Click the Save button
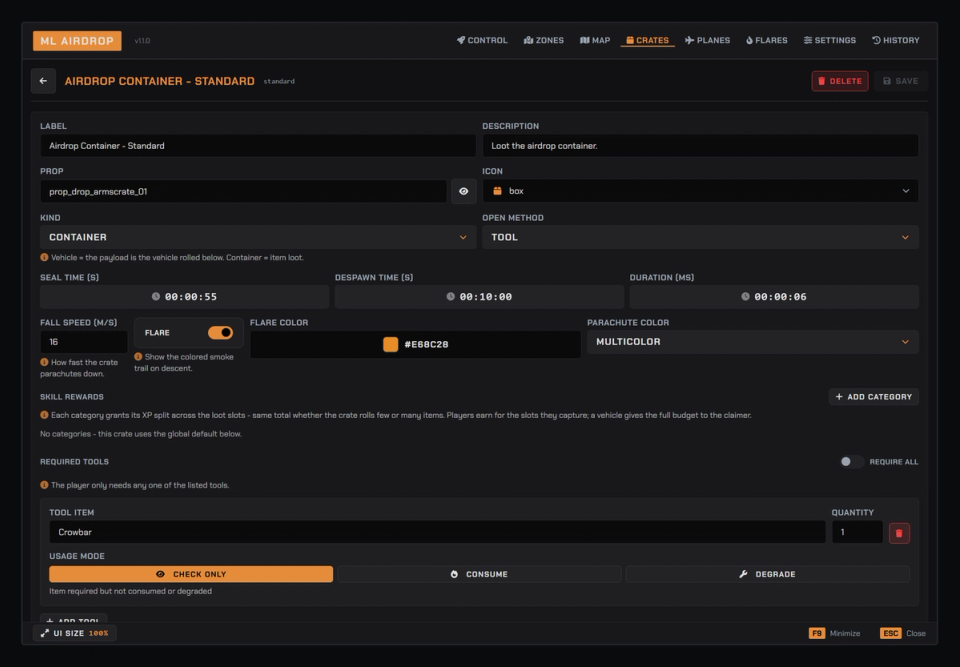This screenshot has width=960, height=667. point(901,81)
